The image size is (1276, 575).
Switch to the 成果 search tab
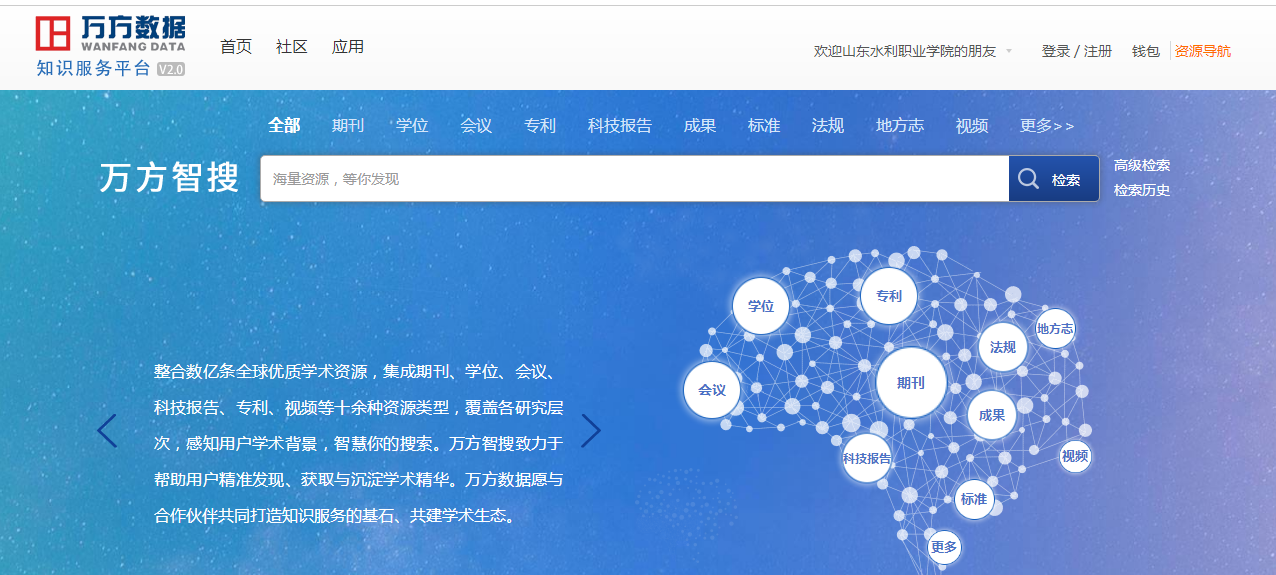click(x=700, y=125)
